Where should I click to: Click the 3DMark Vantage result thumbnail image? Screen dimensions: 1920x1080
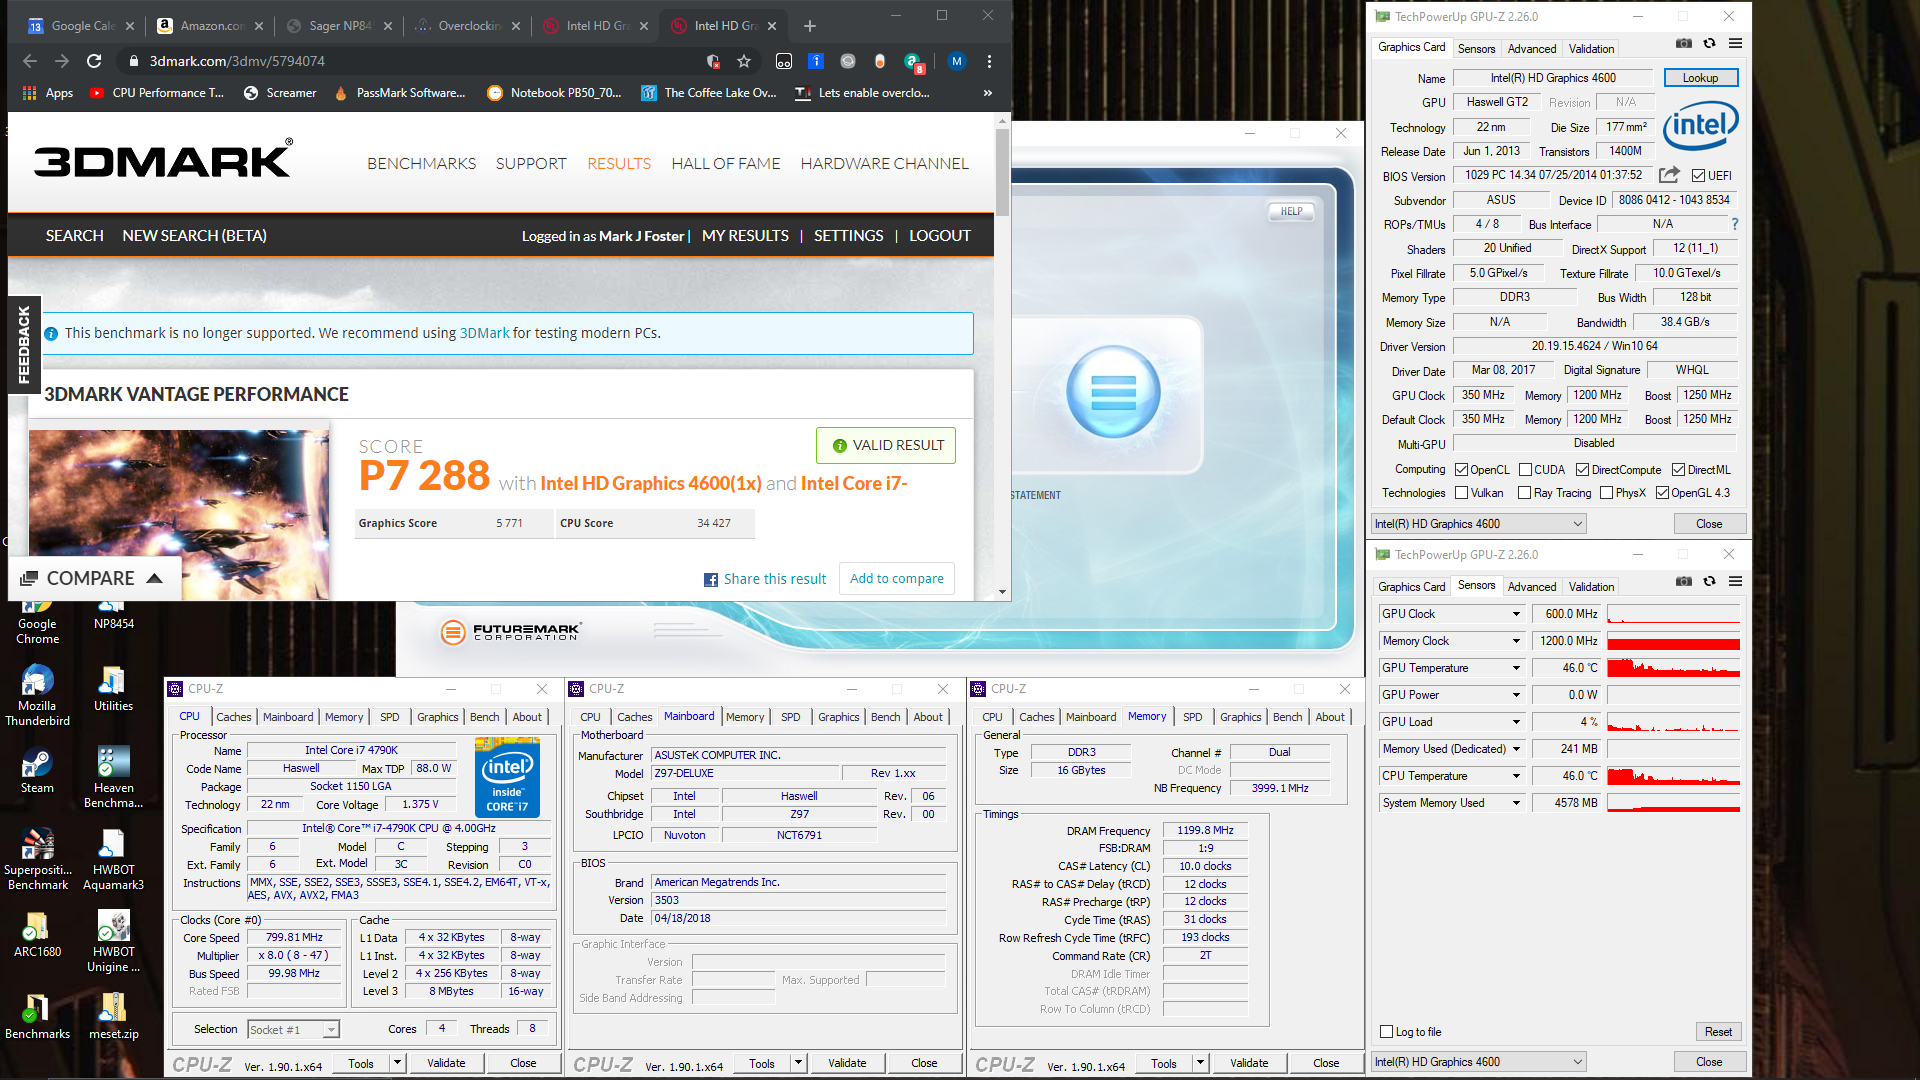tap(179, 515)
